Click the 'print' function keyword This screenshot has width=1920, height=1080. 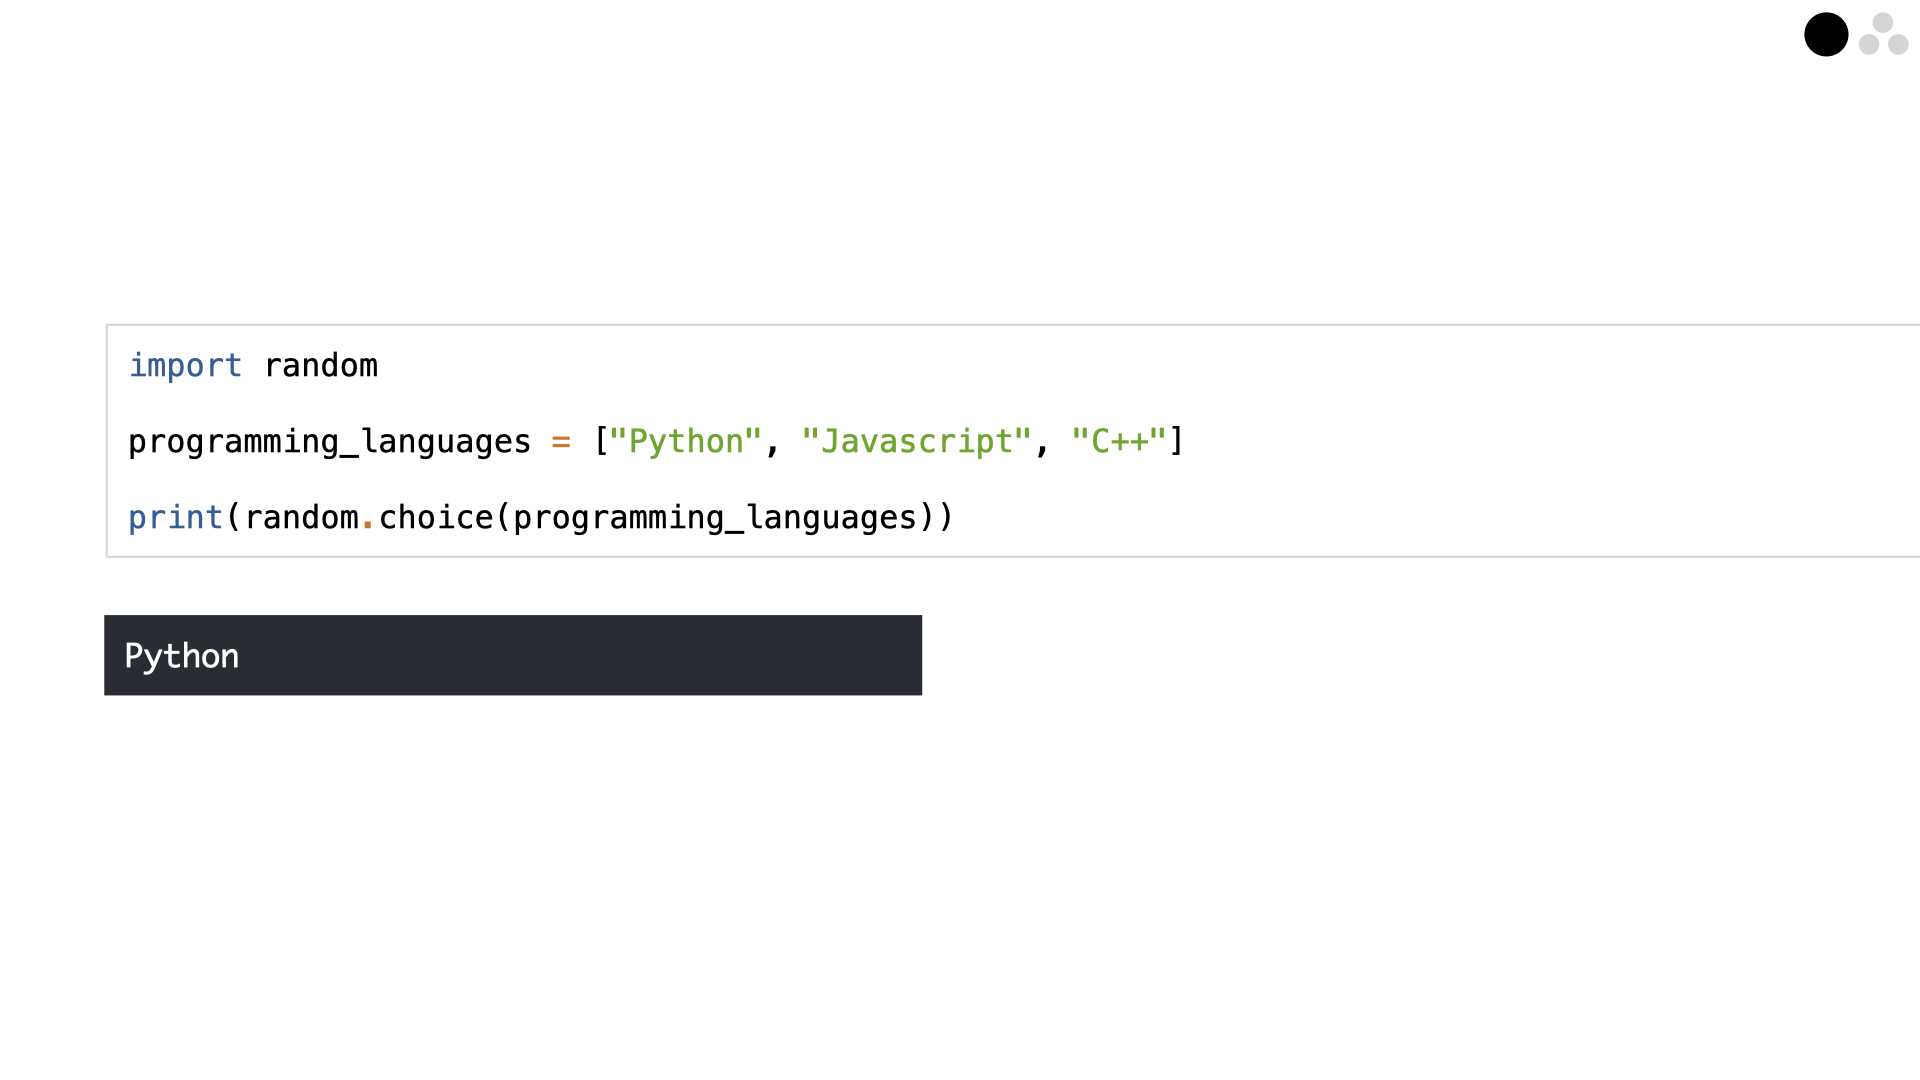(176, 518)
